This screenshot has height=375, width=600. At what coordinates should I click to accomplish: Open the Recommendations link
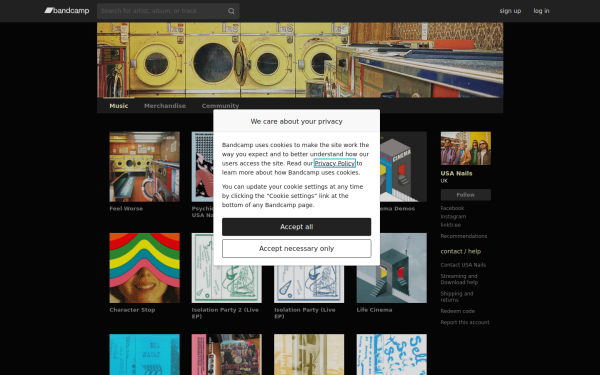click(x=463, y=236)
